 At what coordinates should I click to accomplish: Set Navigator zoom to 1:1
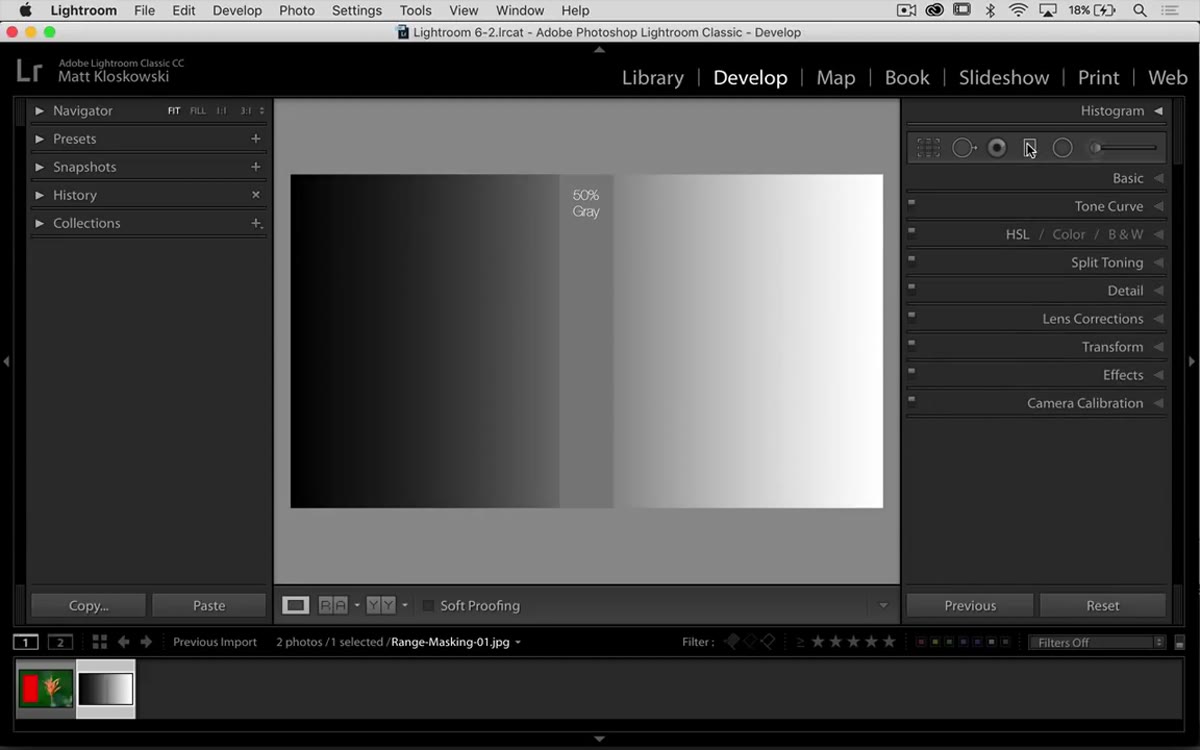(222, 111)
